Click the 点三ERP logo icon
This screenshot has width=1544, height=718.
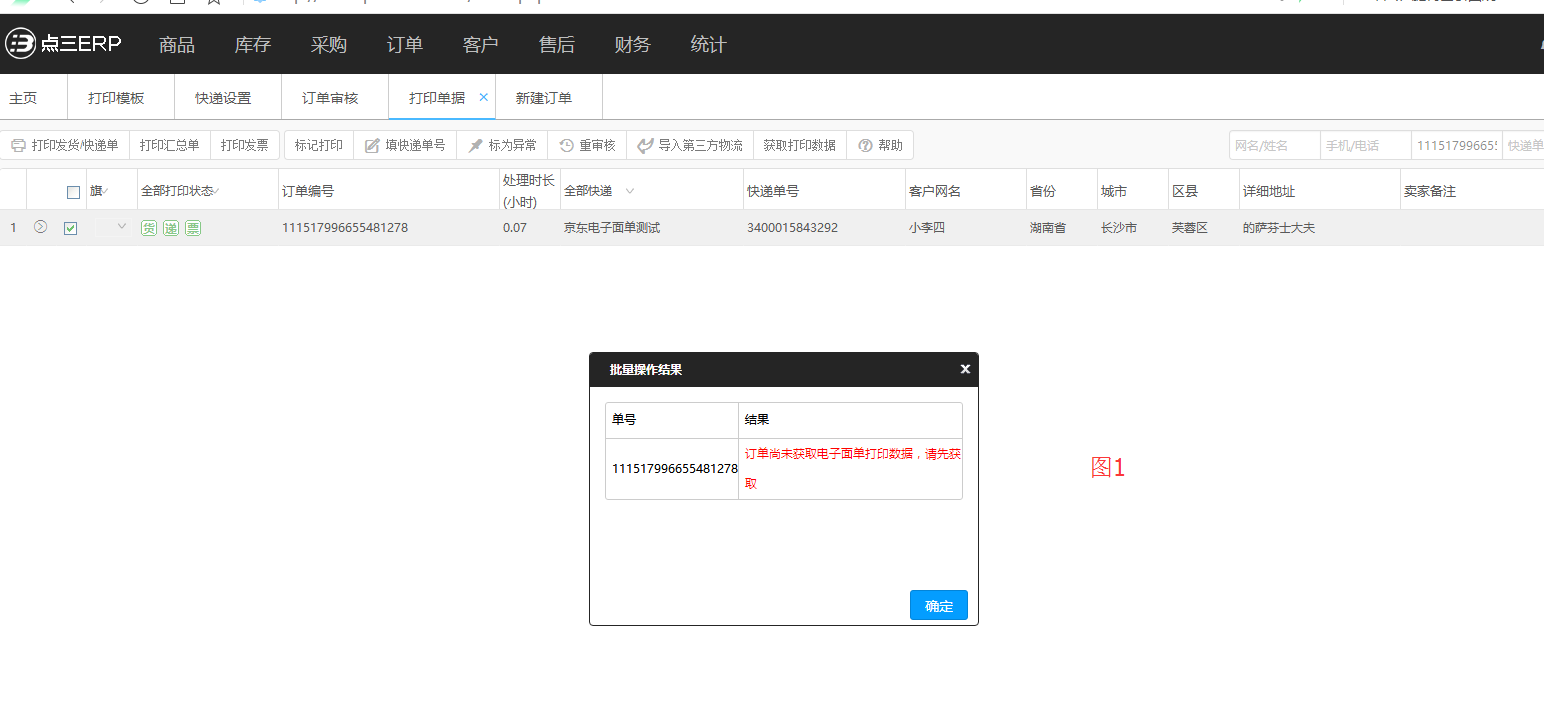(x=20, y=44)
